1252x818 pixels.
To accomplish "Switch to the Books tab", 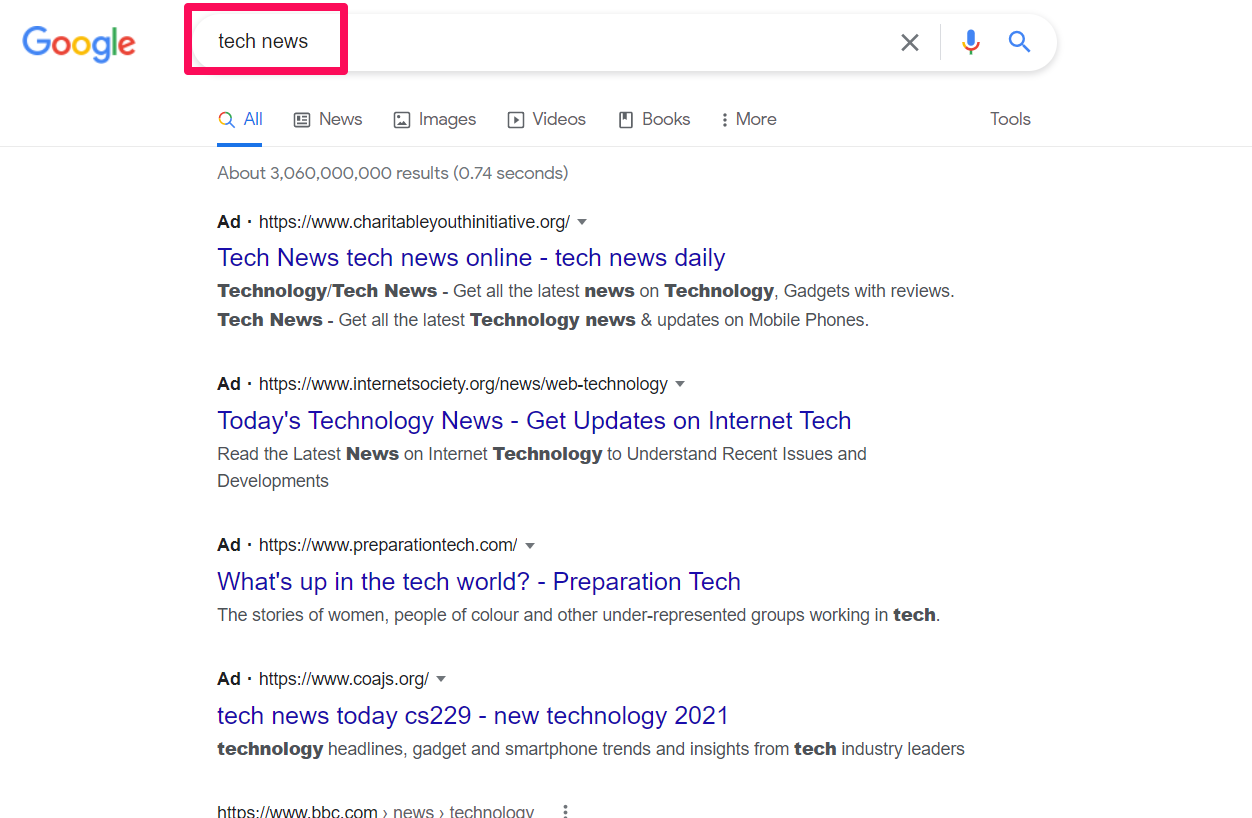I will pyautogui.click(x=654, y=119).
